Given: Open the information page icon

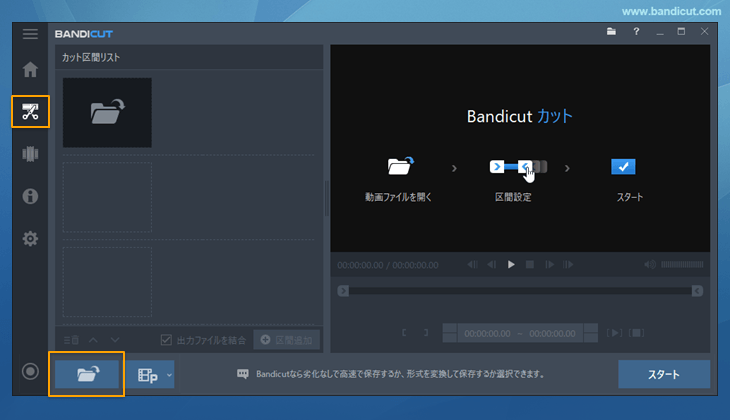Looking at the screenshot, I should pos(30,196).
